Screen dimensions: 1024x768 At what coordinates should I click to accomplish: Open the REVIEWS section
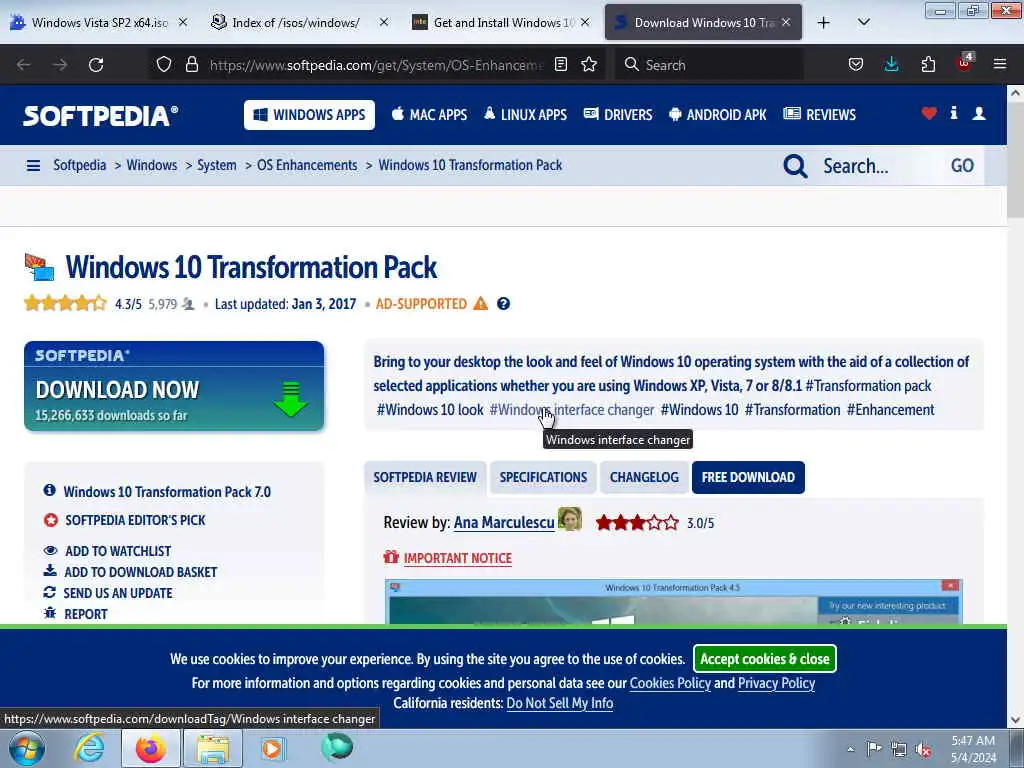point(820,115)
